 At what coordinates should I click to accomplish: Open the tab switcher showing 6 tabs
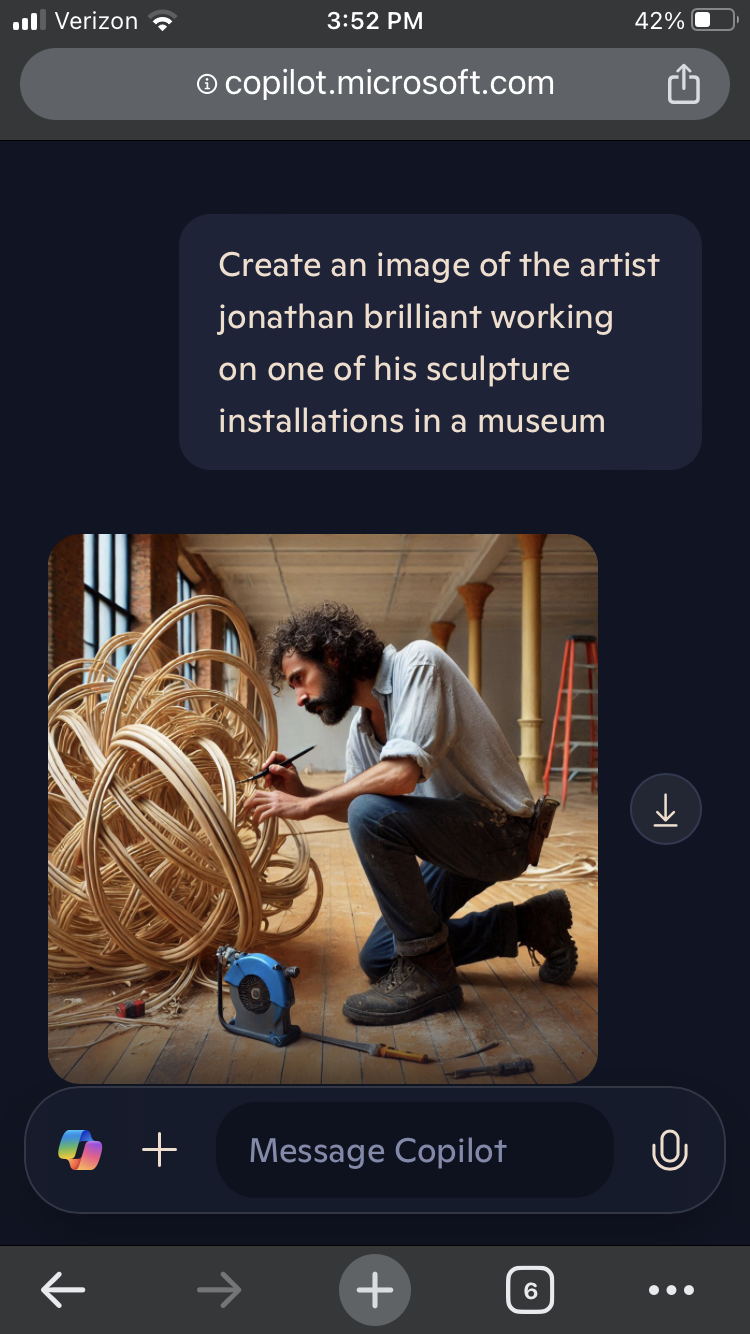(530, 1291)
